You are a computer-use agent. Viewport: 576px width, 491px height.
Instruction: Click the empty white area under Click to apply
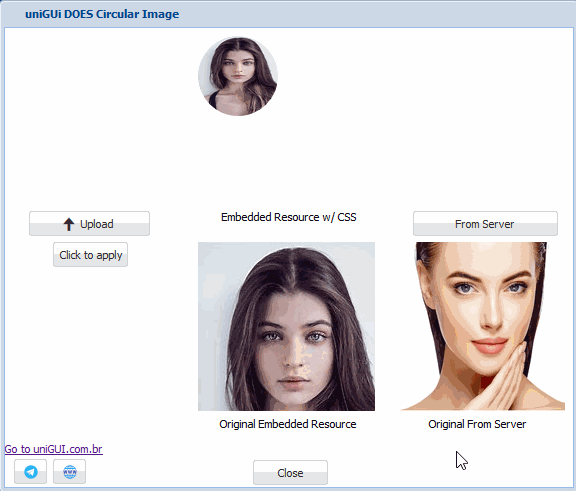90,349
